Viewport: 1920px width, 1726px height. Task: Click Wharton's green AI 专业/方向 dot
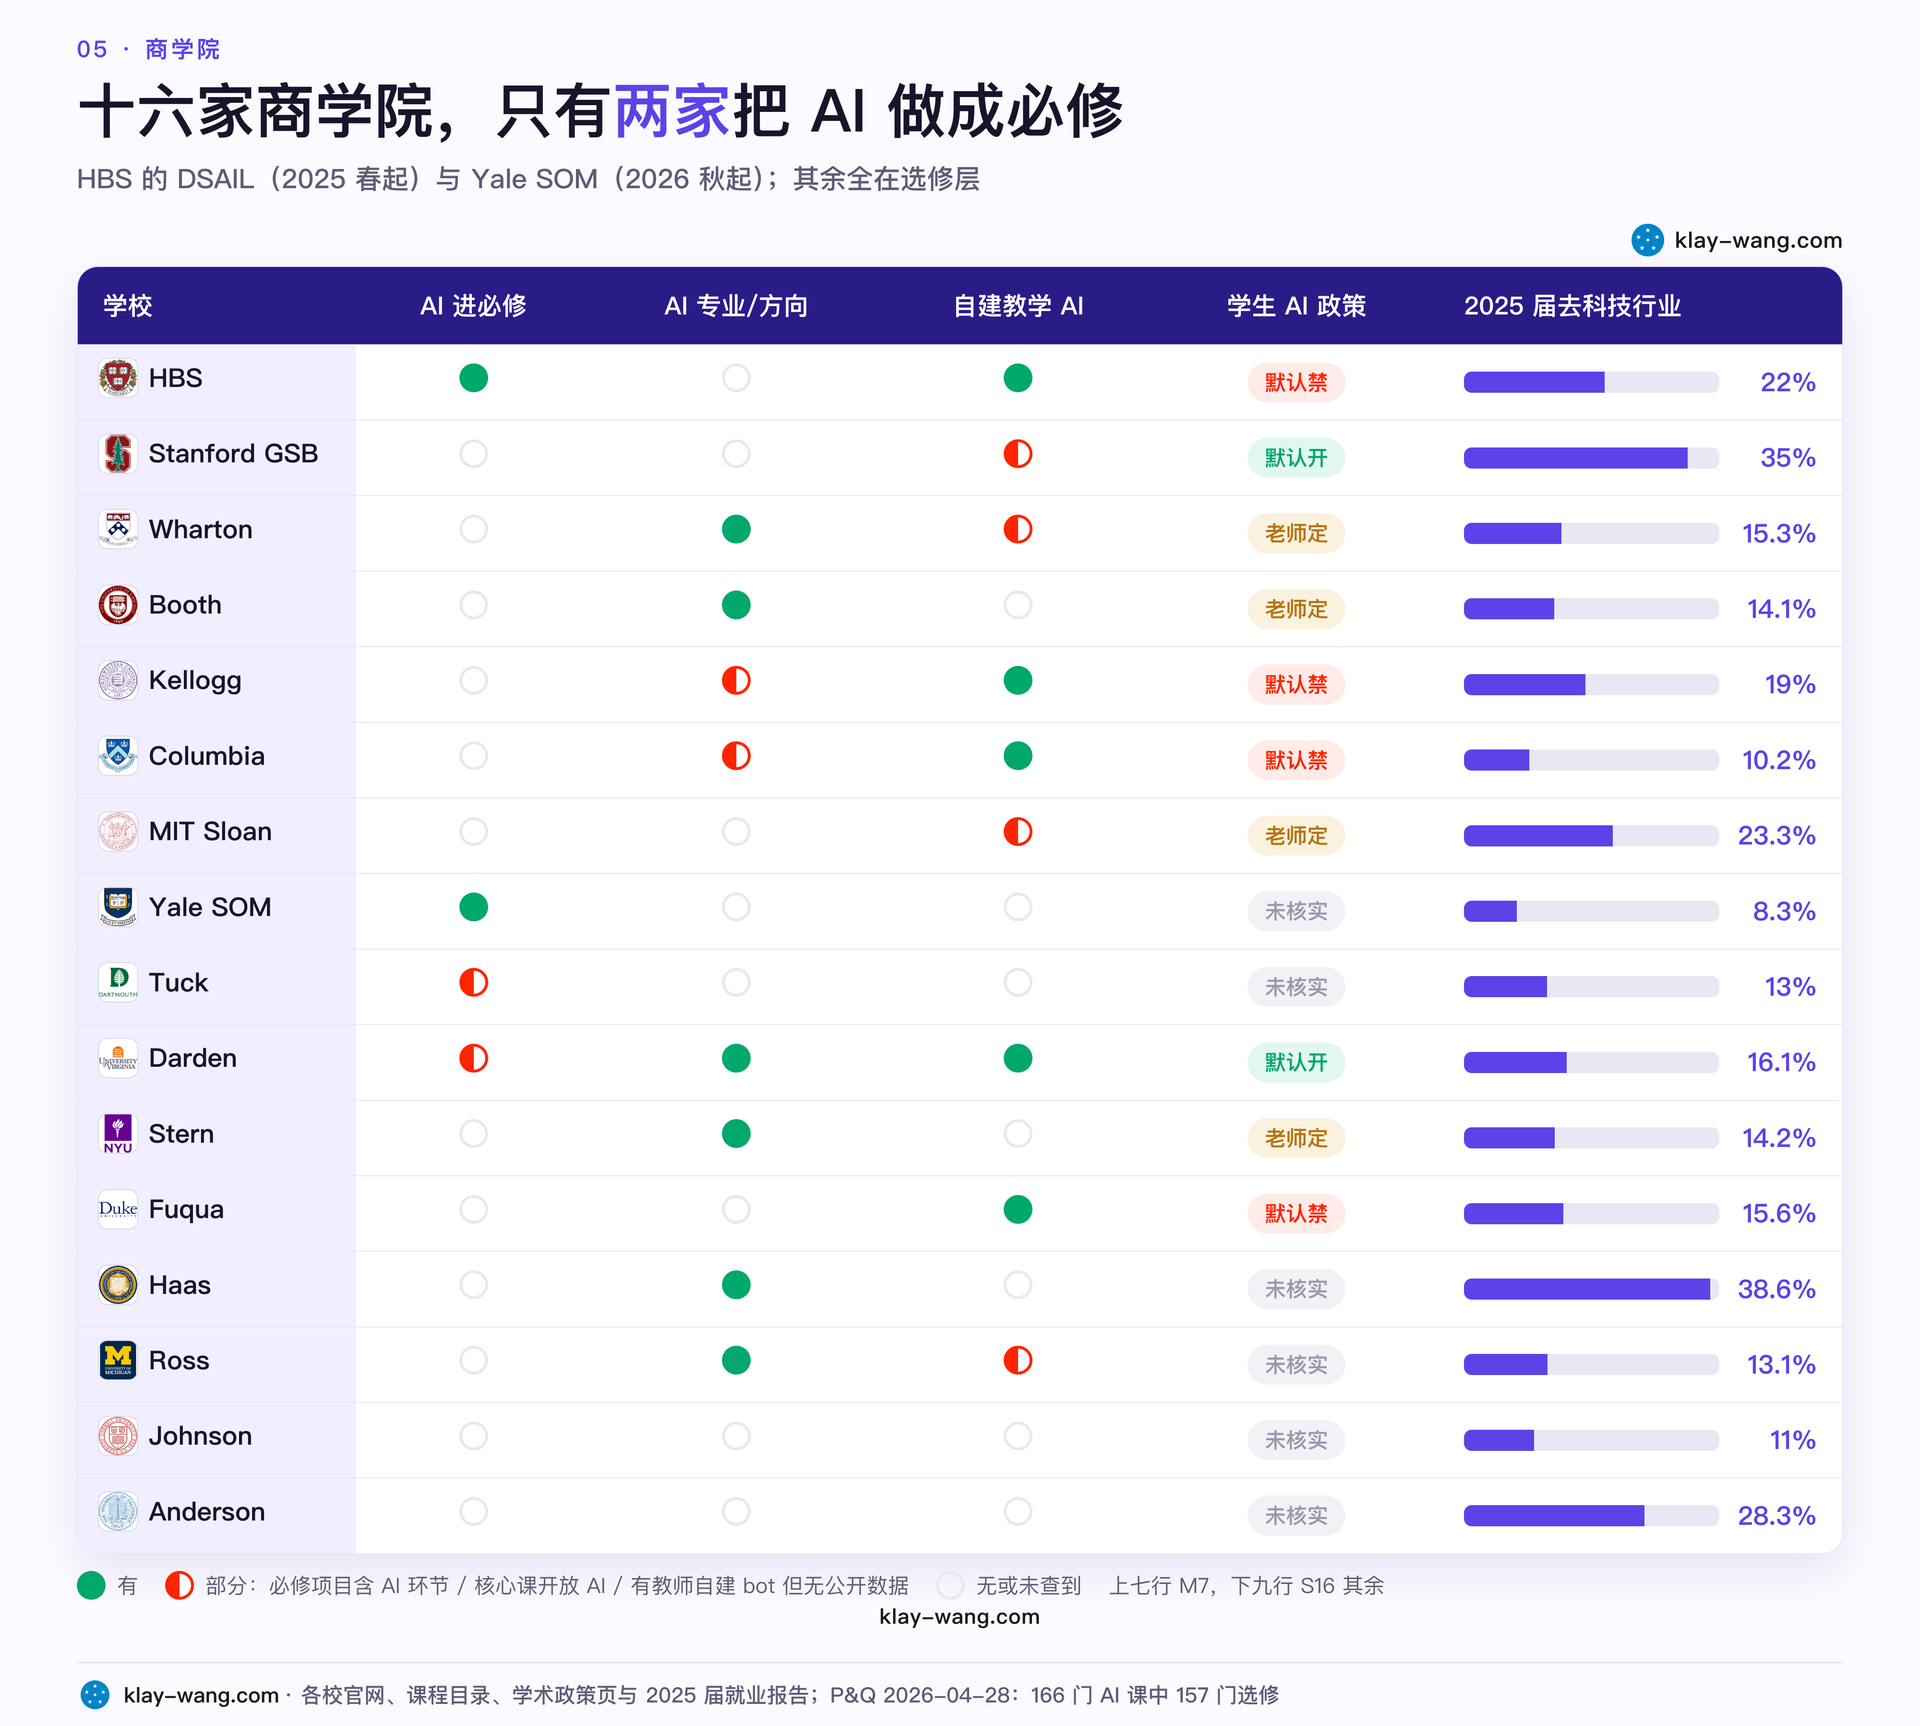point(736,529)
